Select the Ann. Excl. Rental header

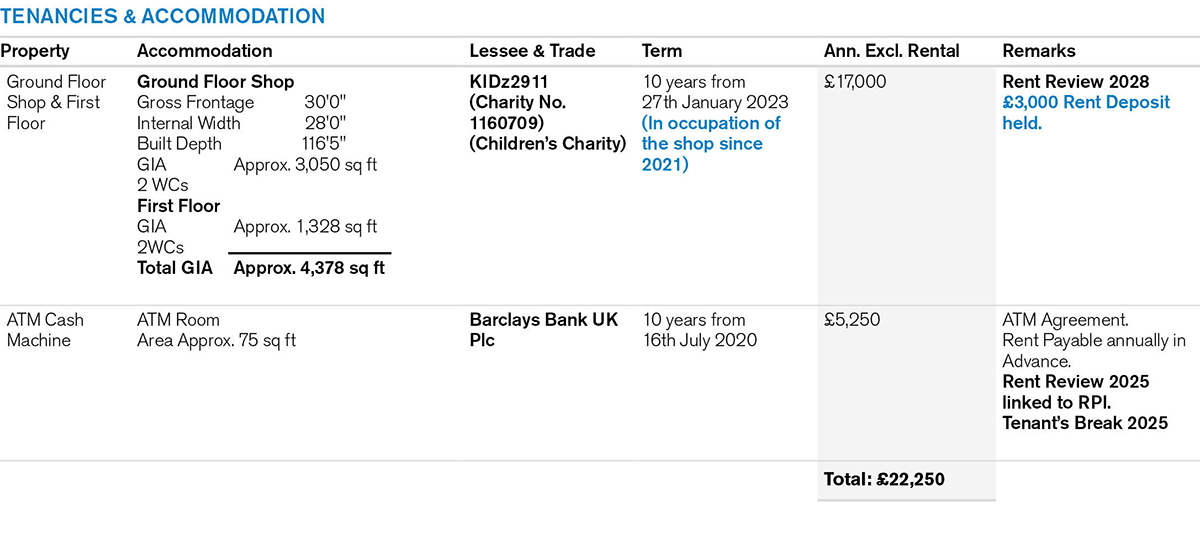891,51
